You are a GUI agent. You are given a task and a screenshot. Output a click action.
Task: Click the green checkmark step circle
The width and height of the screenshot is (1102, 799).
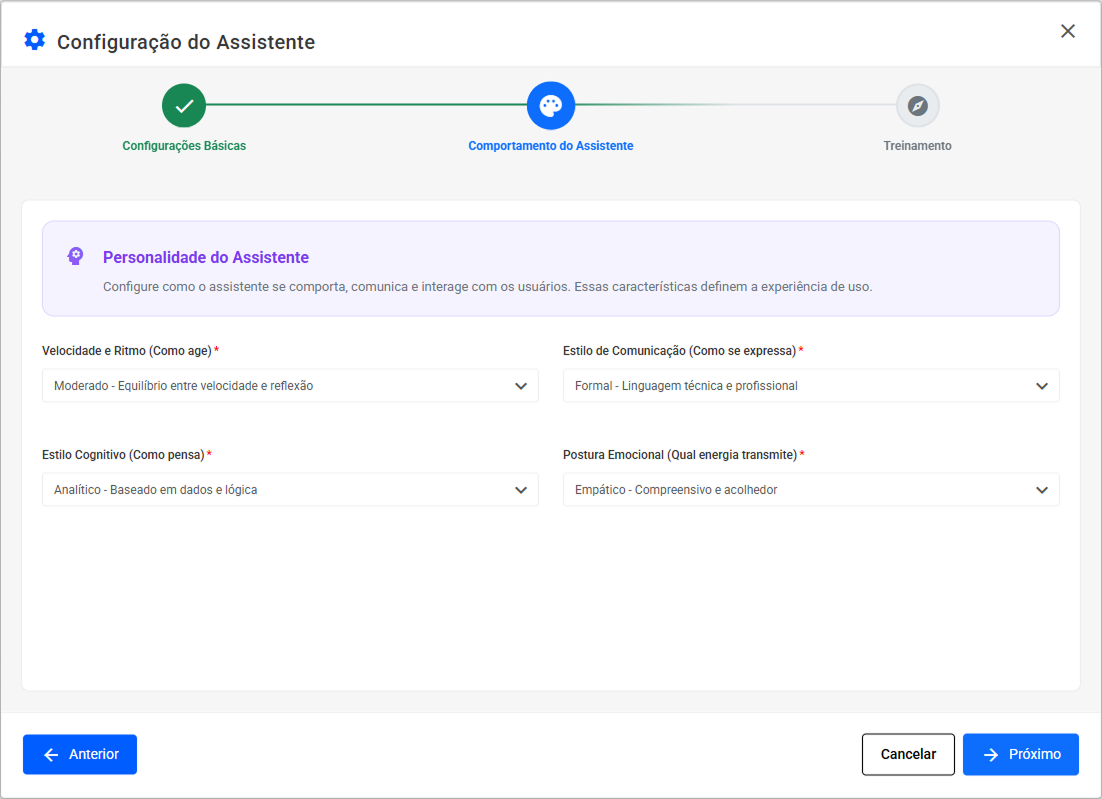point(184,106)
